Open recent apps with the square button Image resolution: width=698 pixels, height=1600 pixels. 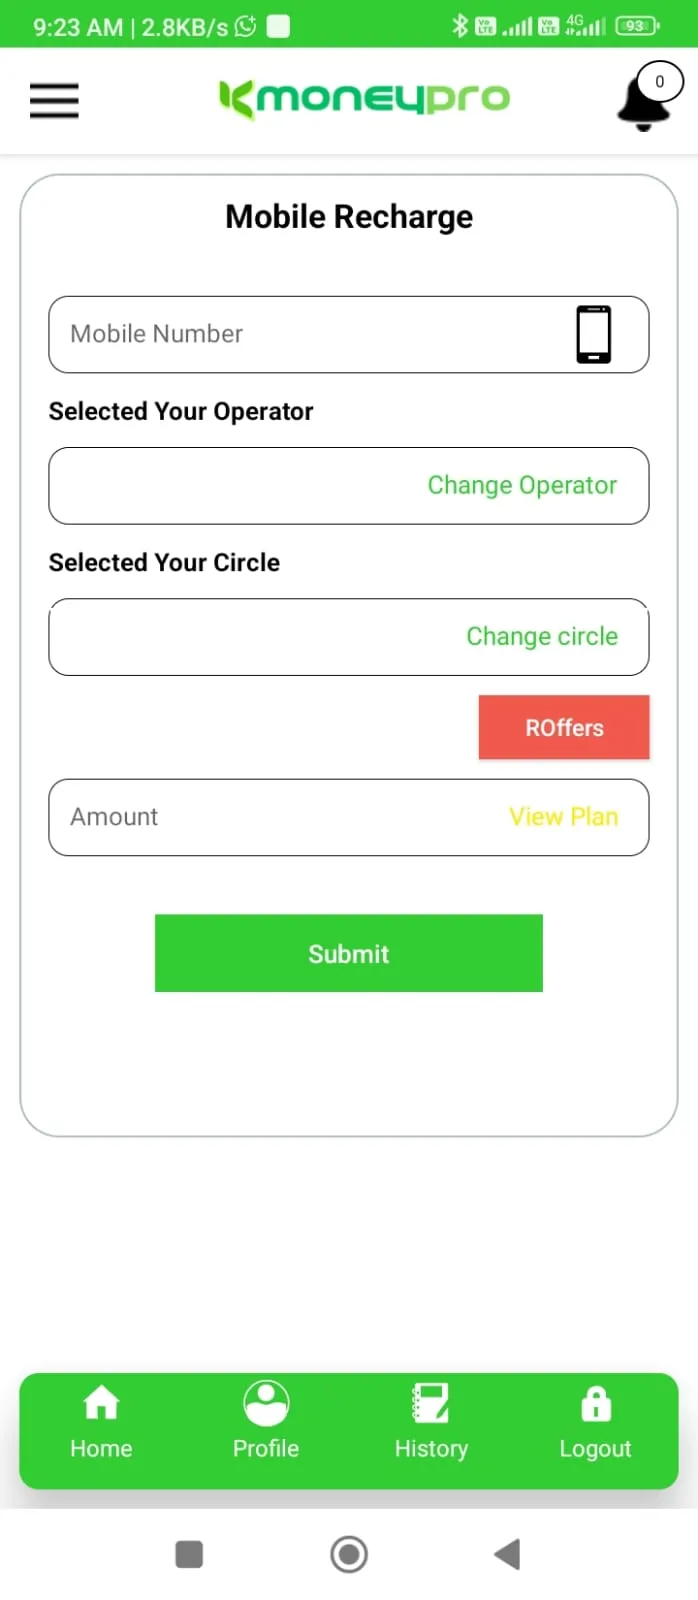[x=189, y=1554]
